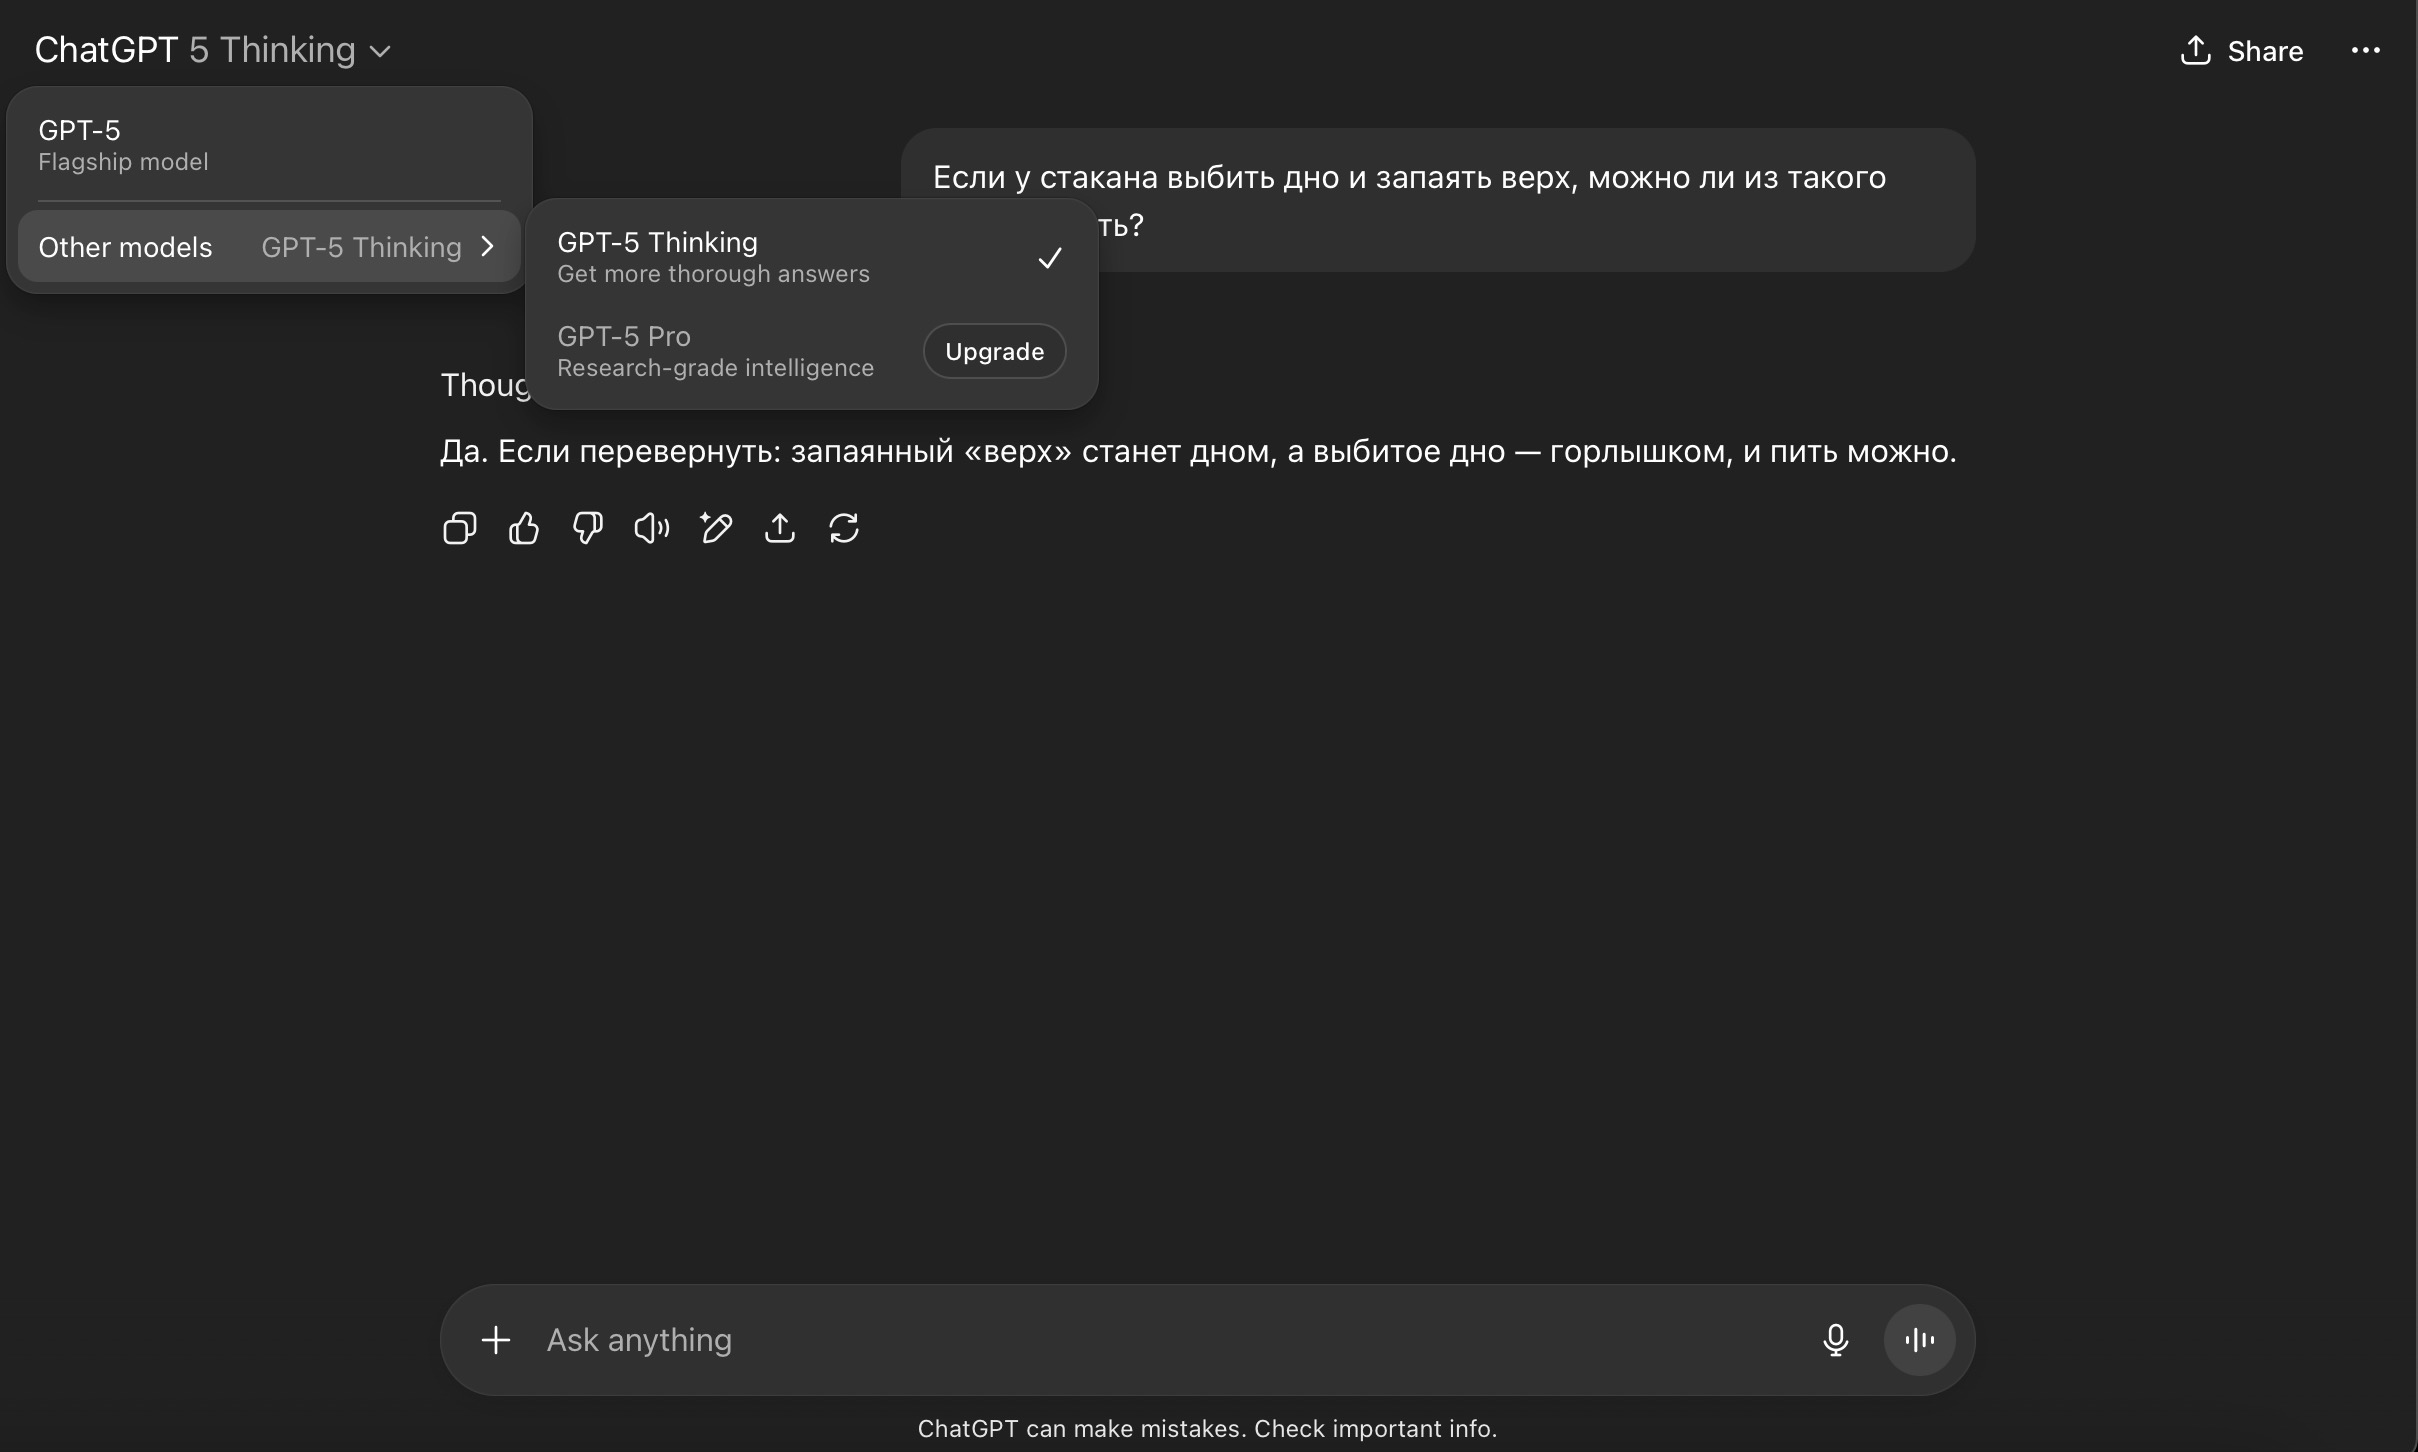Click the Share button in header
Viewport: 2418px width, 1452px height.
point(2242,51)
